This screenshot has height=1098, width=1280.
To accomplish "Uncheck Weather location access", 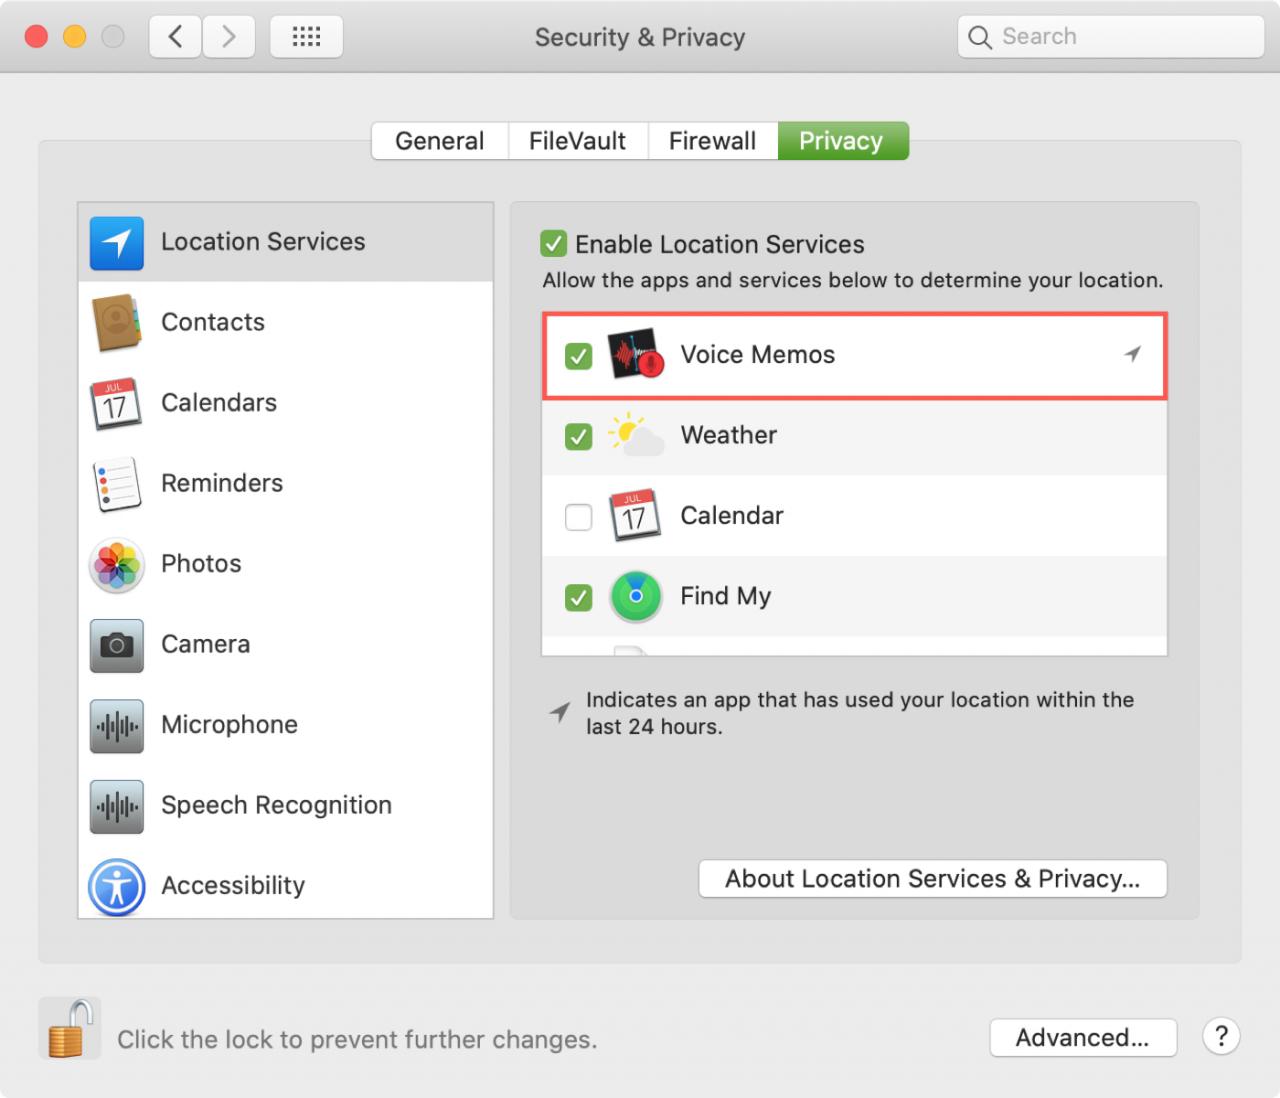I will 578,436.
